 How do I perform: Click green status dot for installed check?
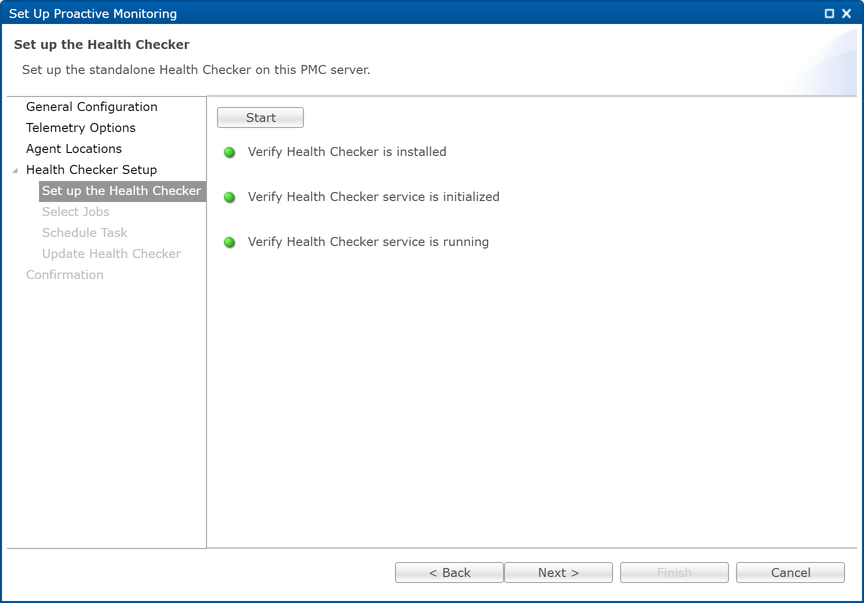tap(229, 152)
